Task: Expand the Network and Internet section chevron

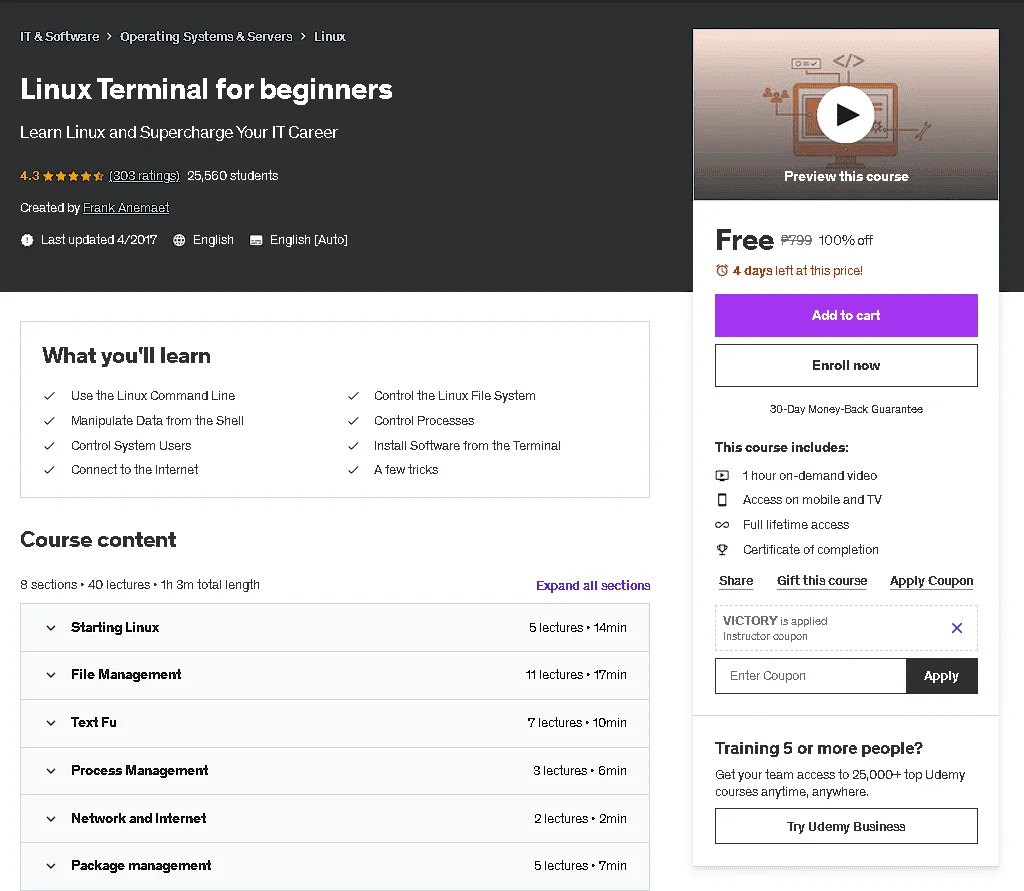Action: (x=51, y=818)
